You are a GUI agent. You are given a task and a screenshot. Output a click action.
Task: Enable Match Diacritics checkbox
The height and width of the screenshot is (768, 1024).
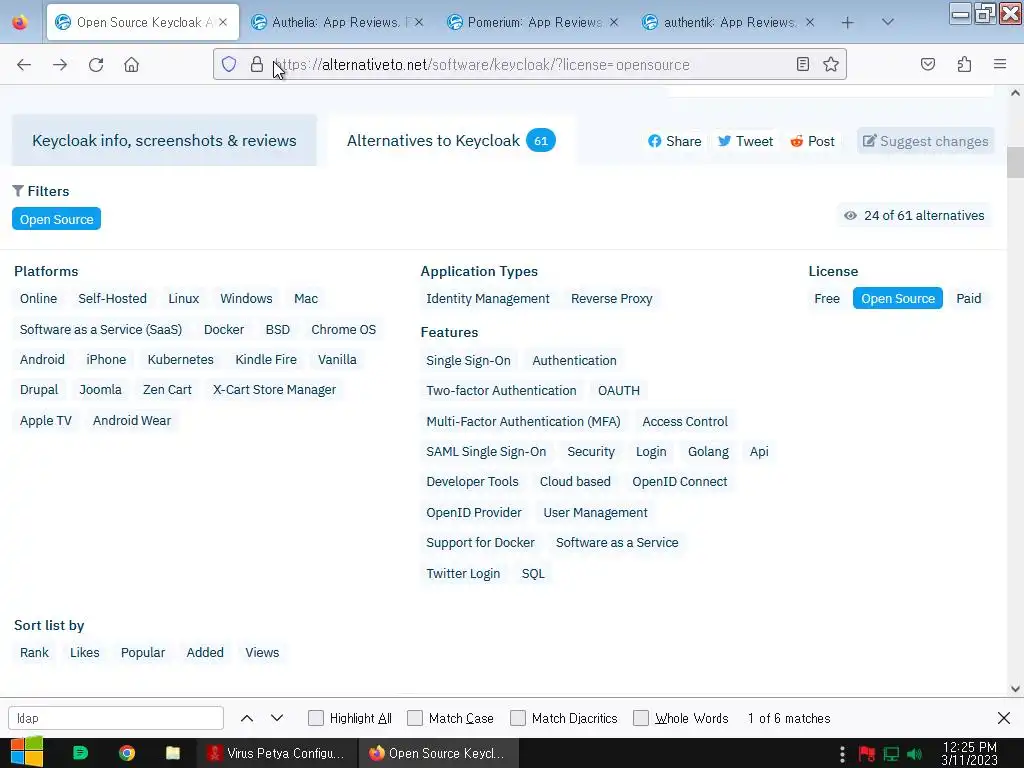point(518,718)
